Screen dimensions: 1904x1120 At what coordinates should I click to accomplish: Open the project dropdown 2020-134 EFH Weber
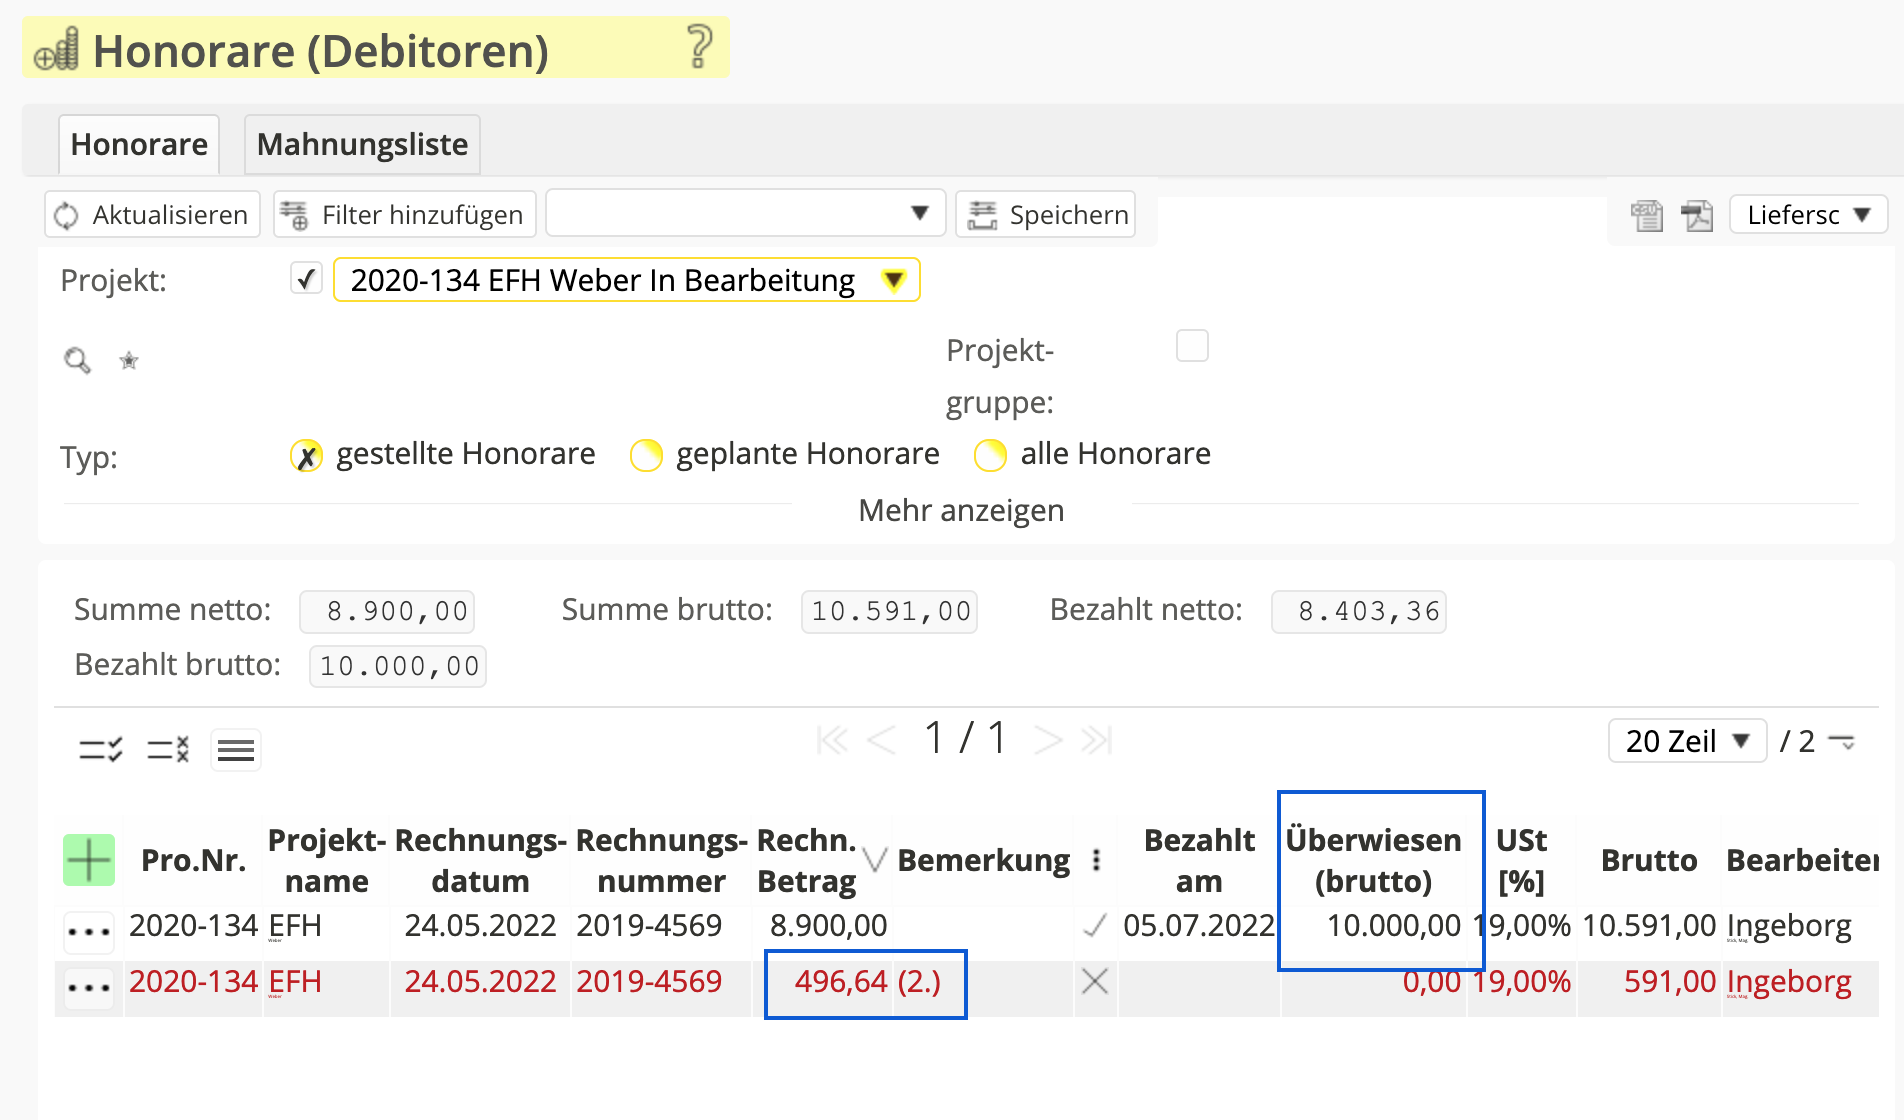[x=626, y=280]
